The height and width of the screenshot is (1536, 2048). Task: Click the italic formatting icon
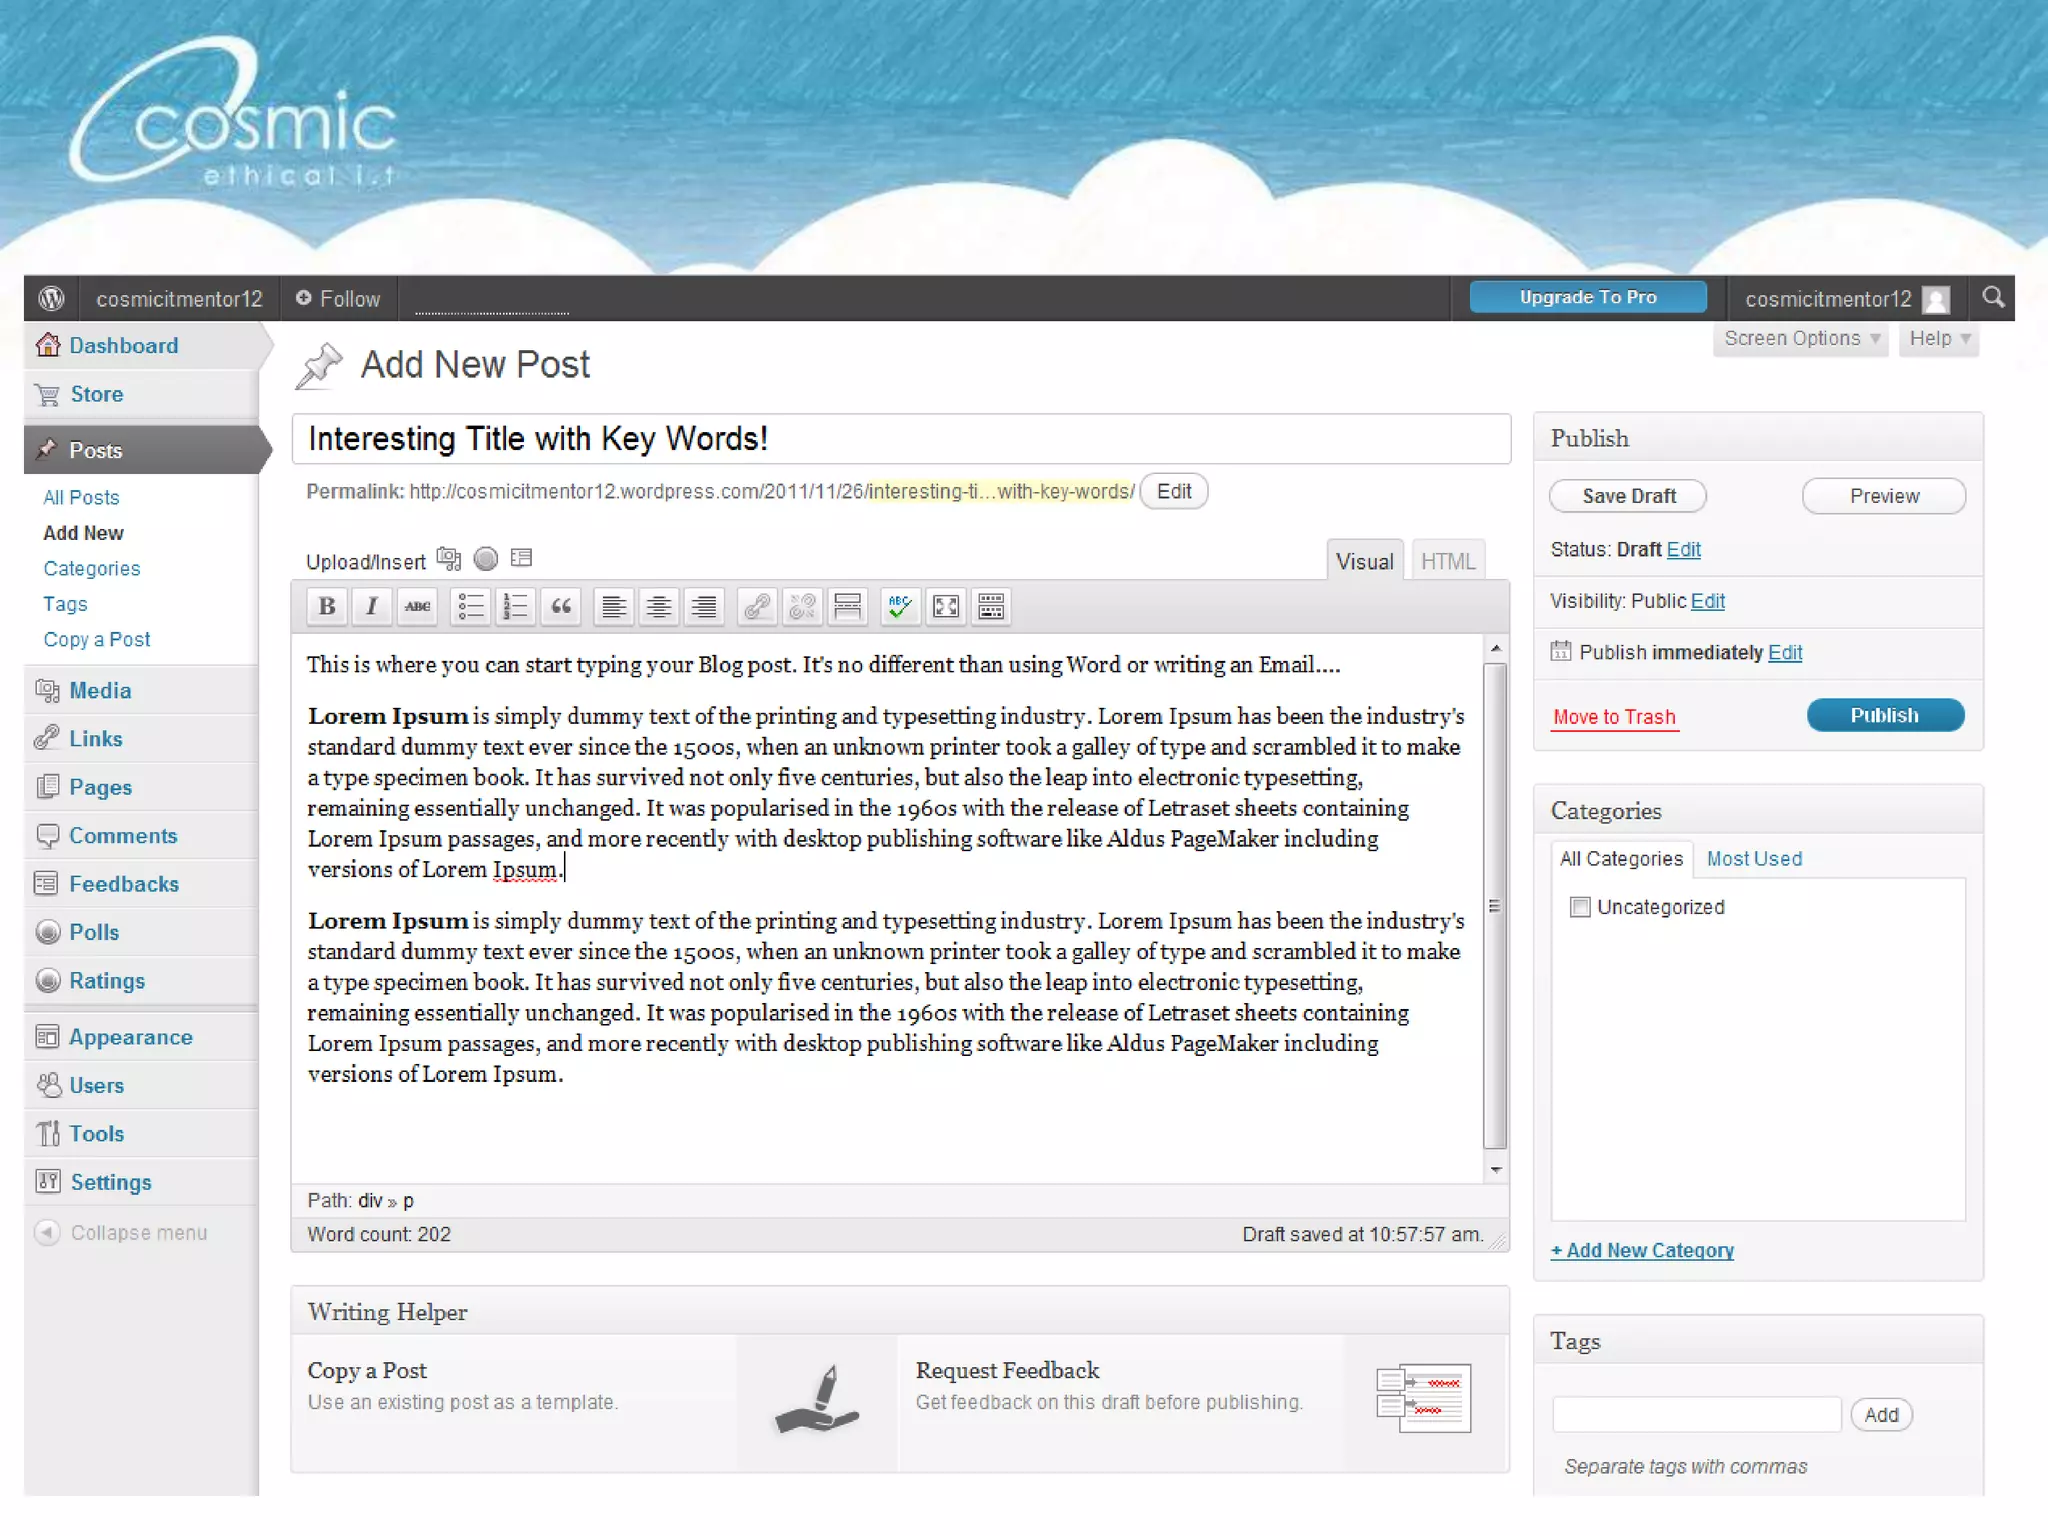[372, 606]
